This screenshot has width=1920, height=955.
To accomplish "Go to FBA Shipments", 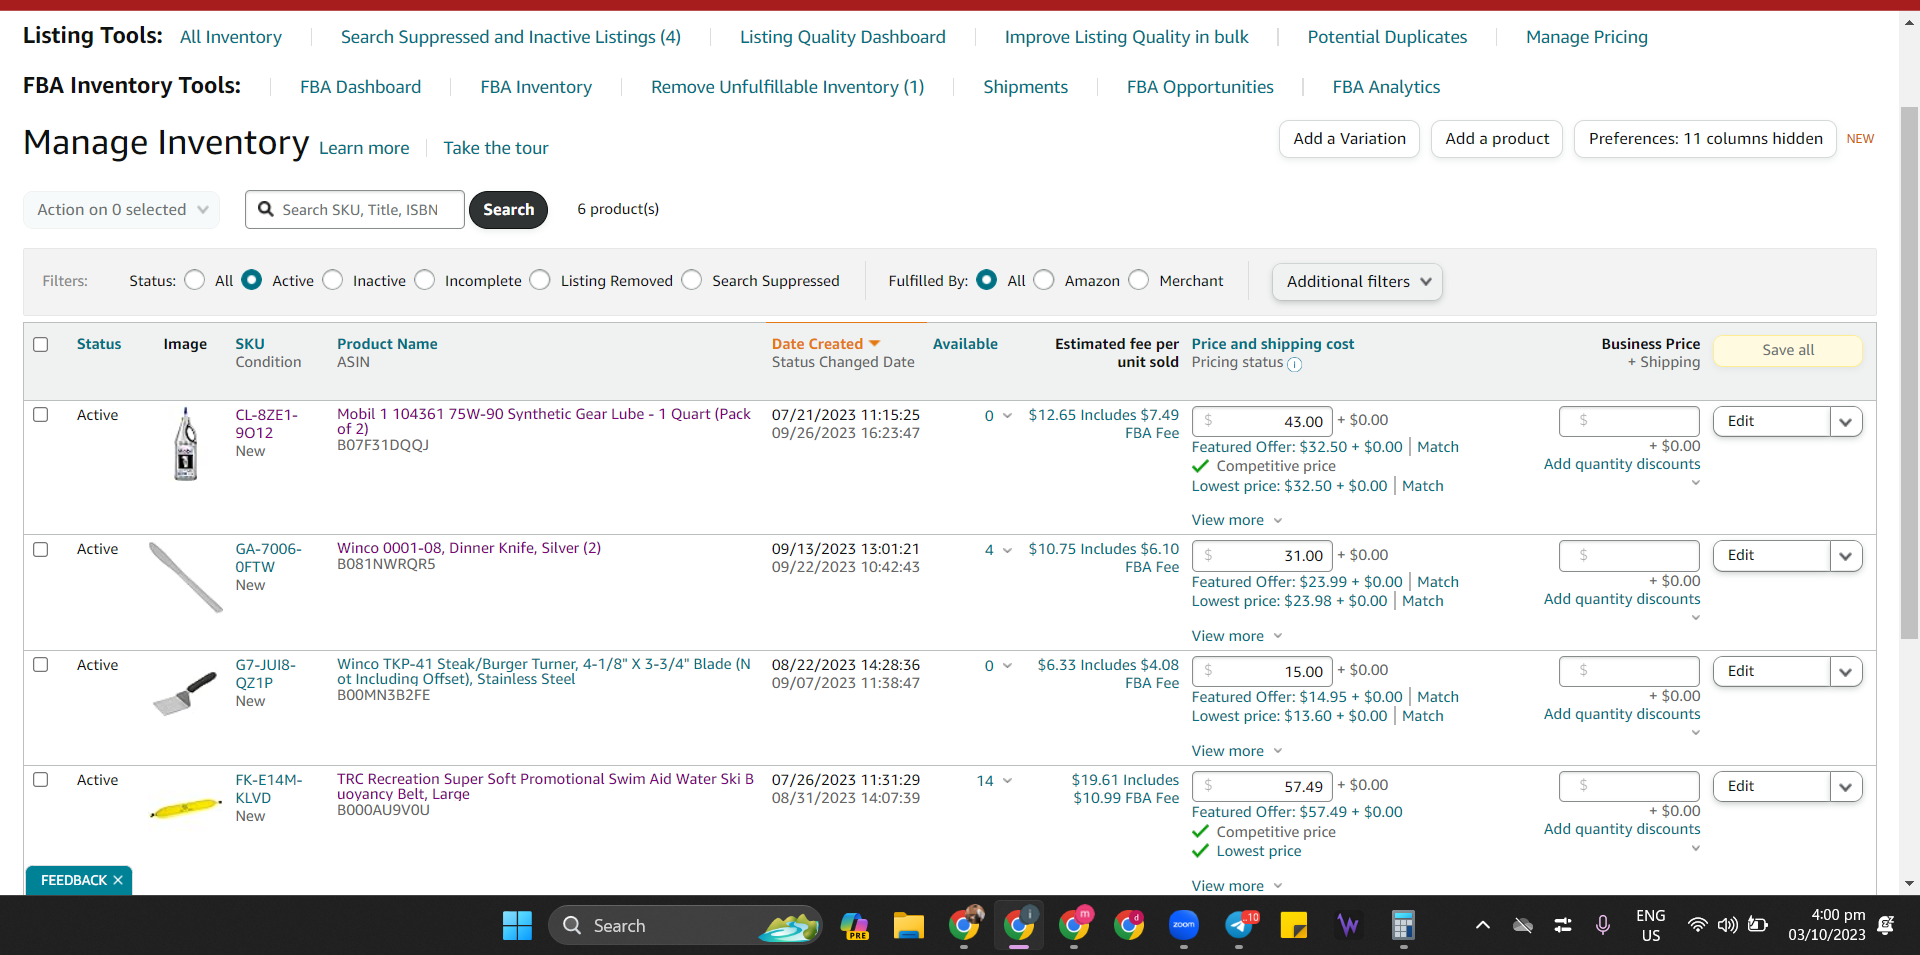I will [1026, 87].
